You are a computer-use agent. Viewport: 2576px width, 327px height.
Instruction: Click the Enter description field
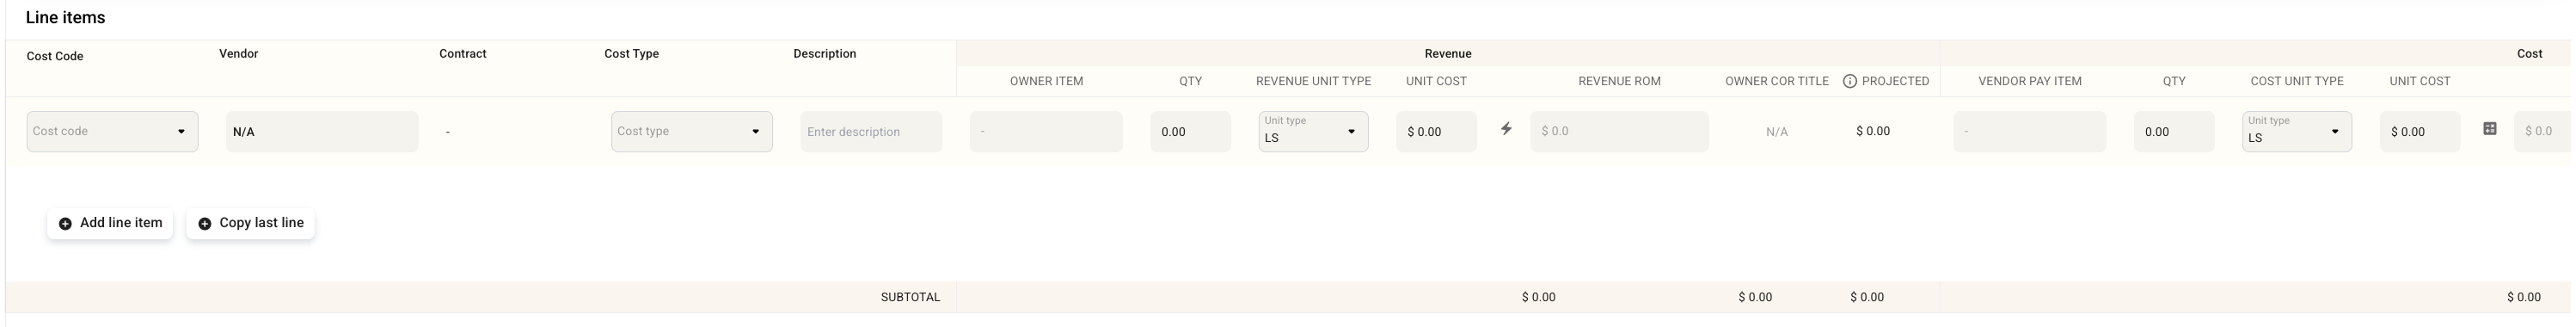(871, 132)
